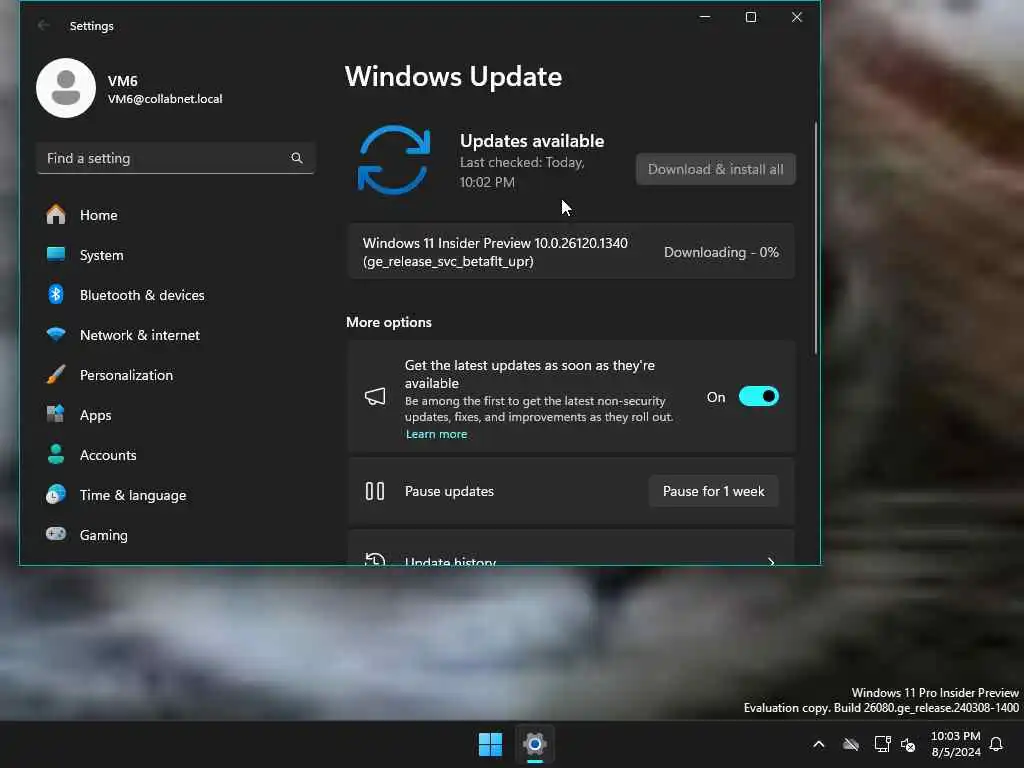Image resolution: width=1024 pixels, height=768 pixels.
Task: Click Download & install all button
Action: (x=716, y=169)
